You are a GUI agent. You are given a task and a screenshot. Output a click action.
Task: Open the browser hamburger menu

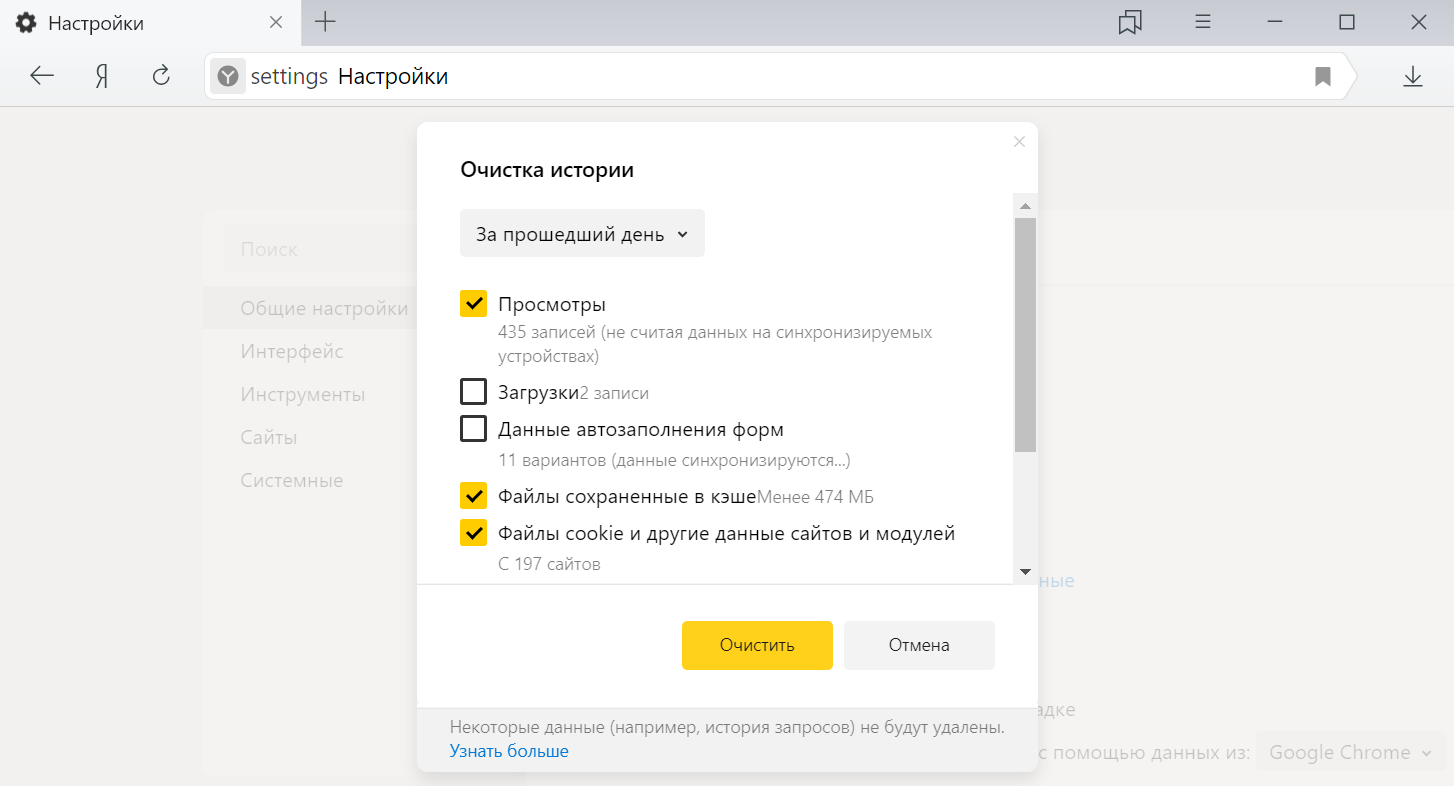tap(1203, 22)
